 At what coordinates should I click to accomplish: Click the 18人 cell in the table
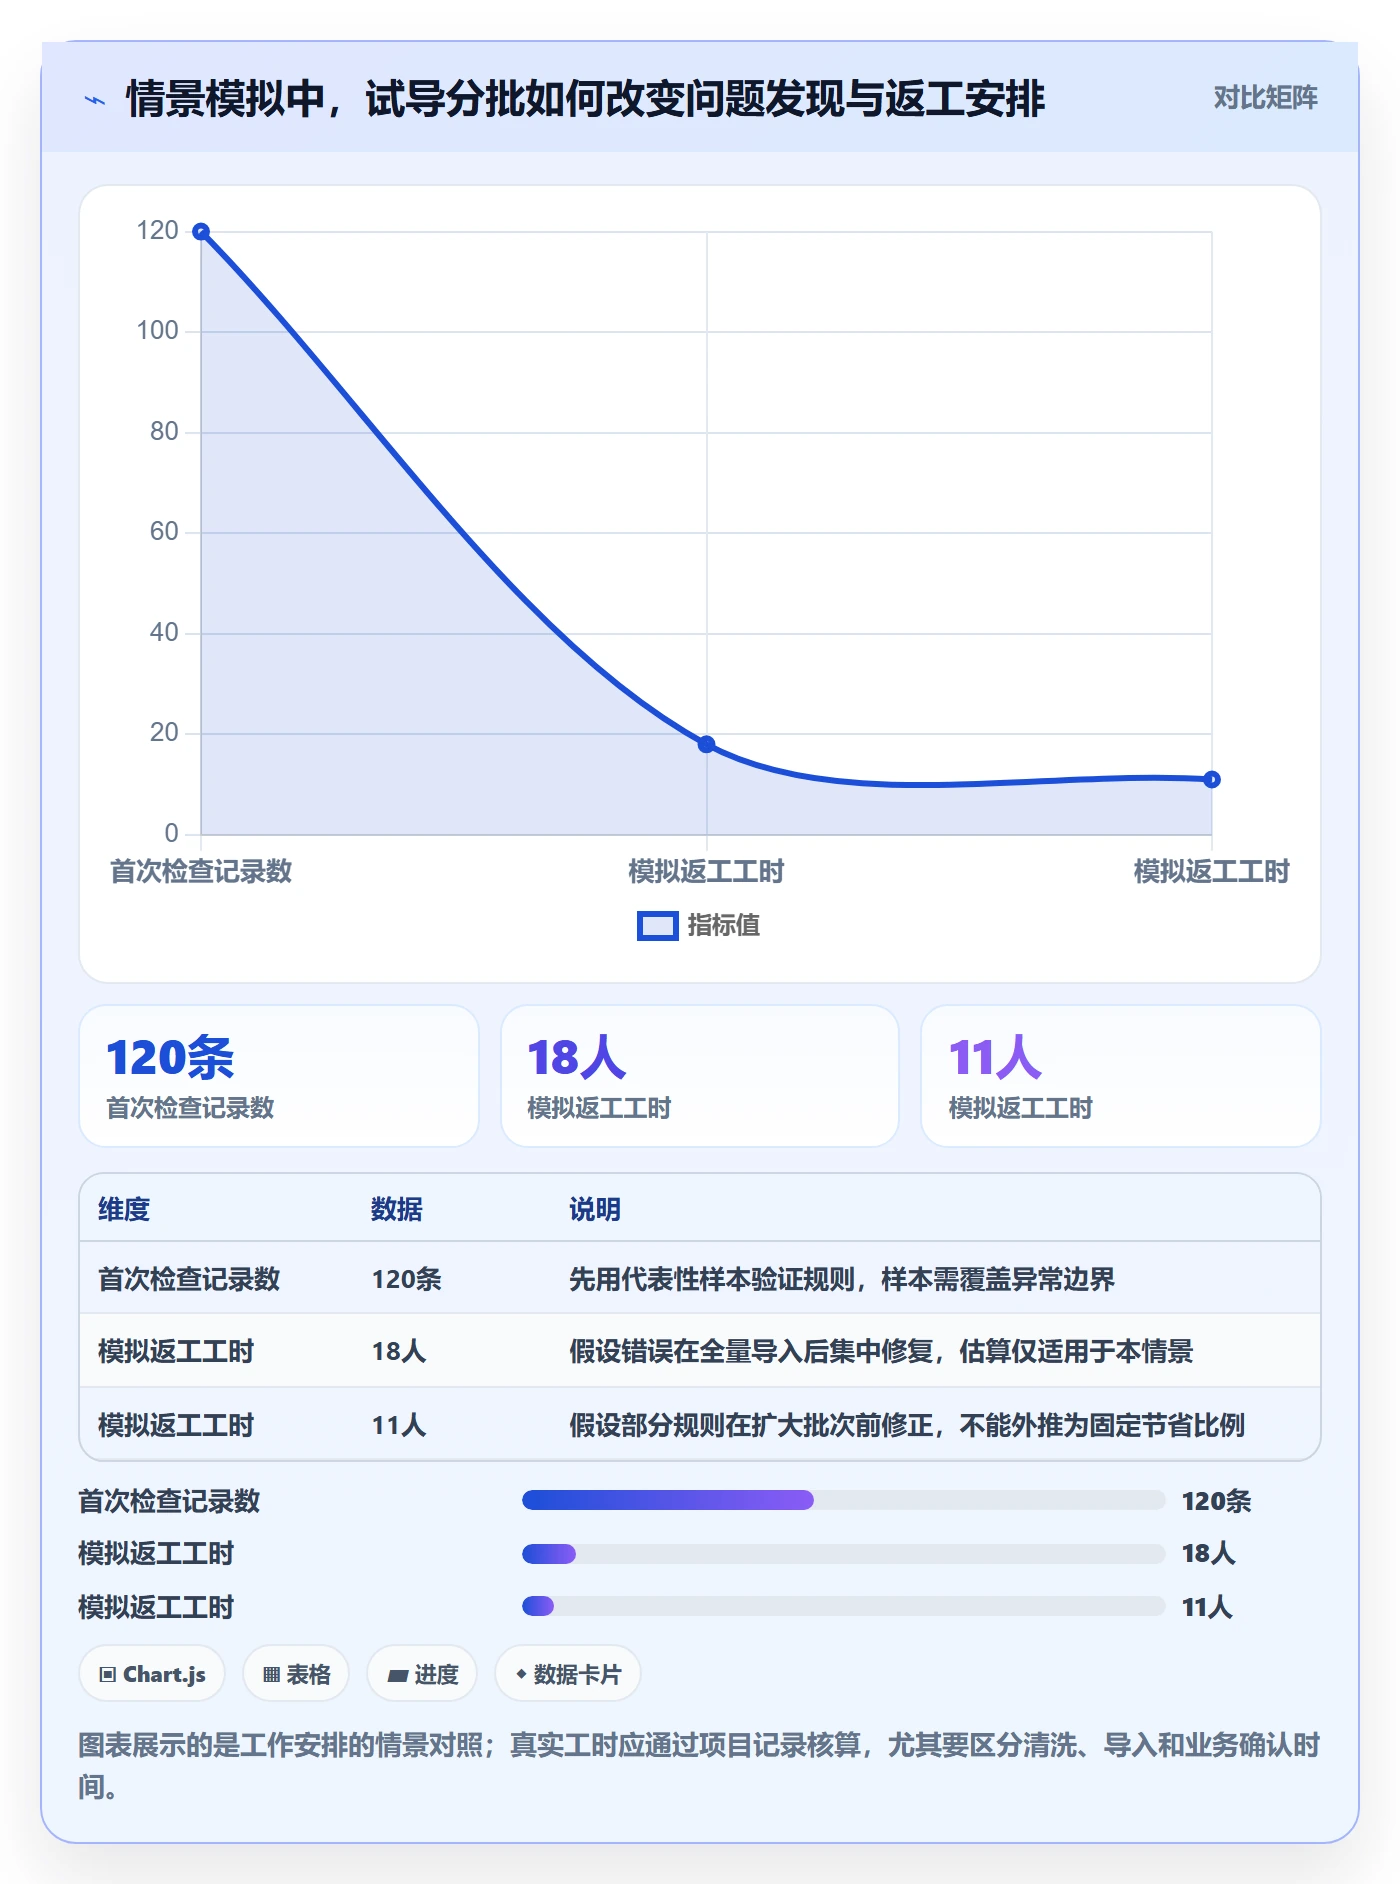click(399, 1352)
